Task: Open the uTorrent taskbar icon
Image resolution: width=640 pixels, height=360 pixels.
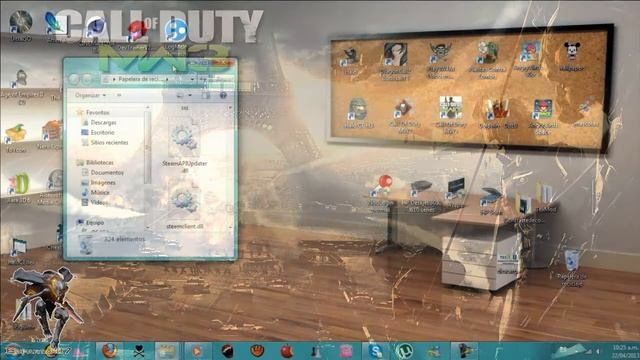Action: coord(403,351)
